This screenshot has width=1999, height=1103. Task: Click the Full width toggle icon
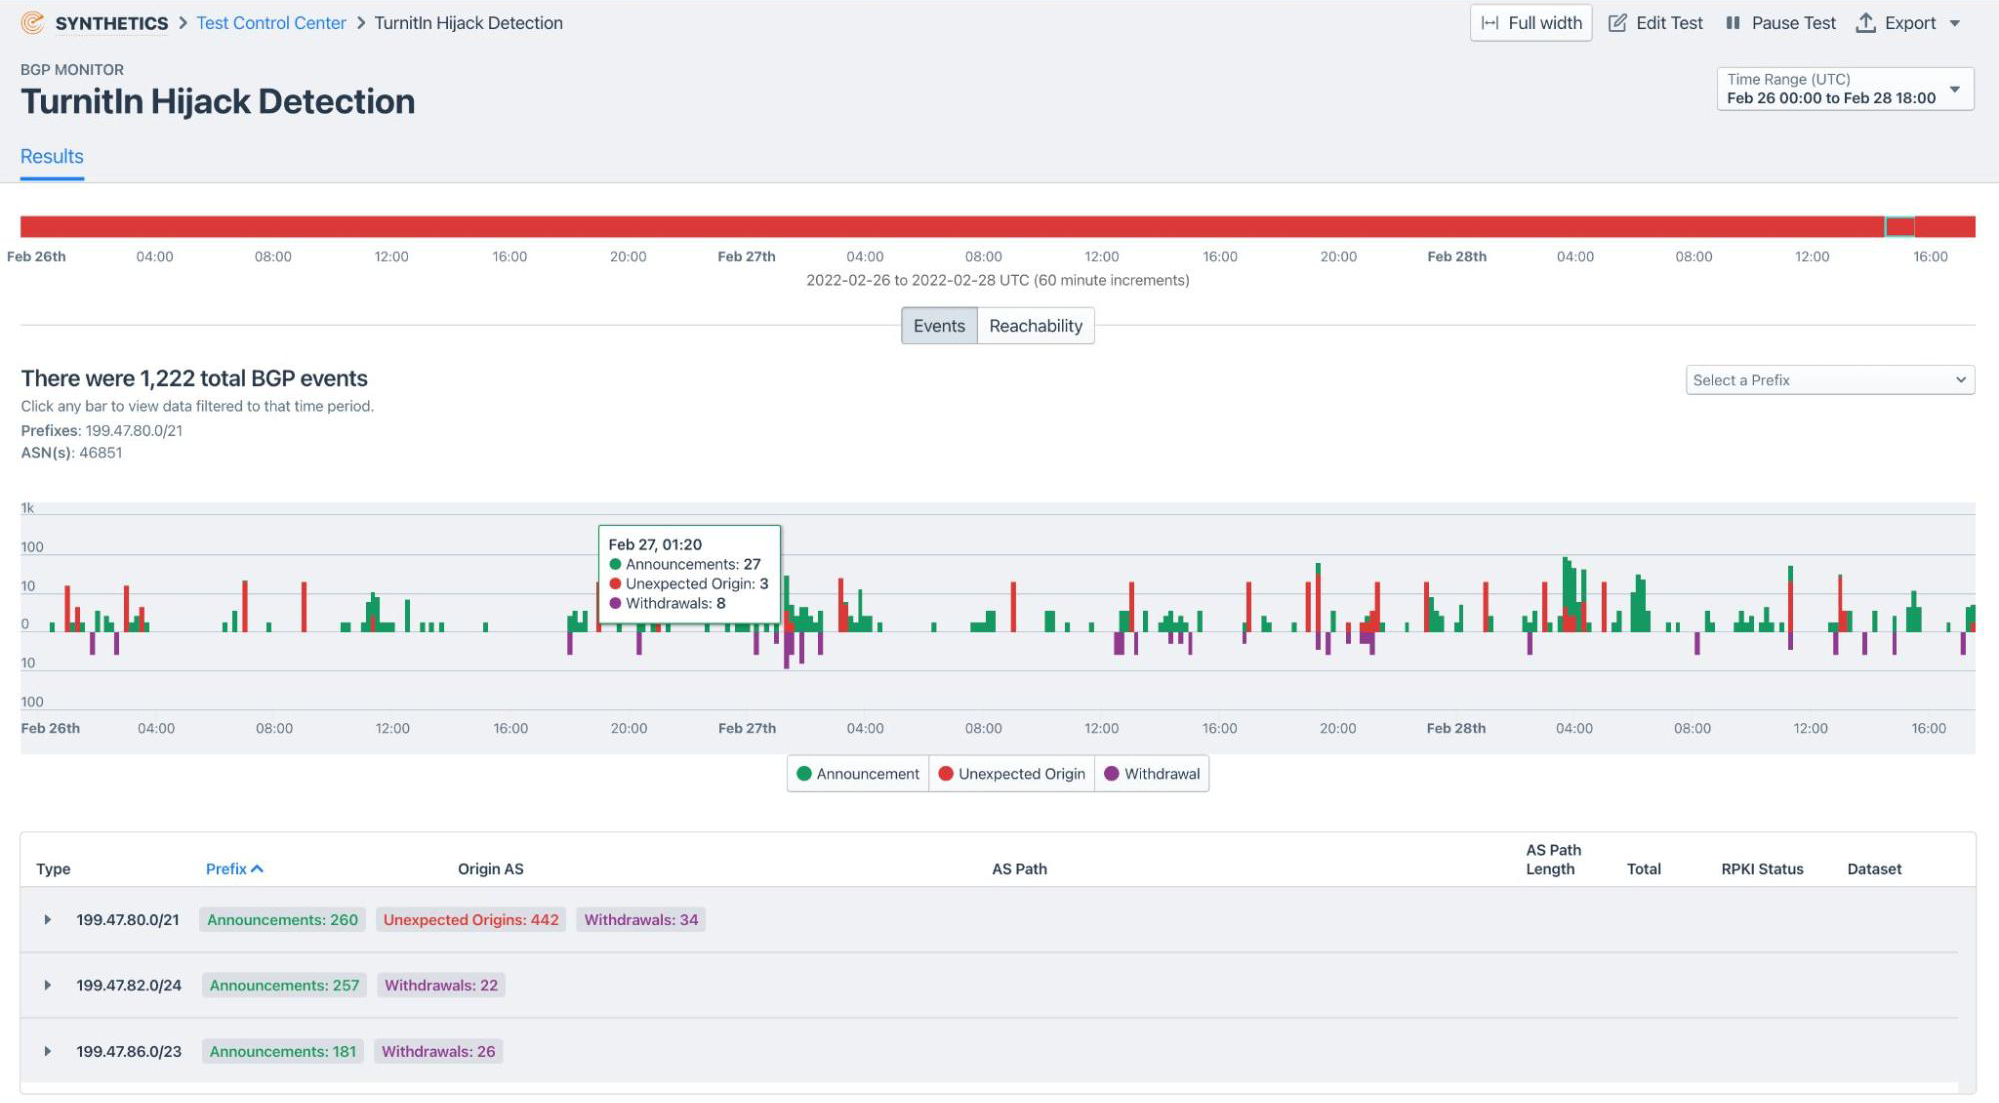(x=1491, y=23)
